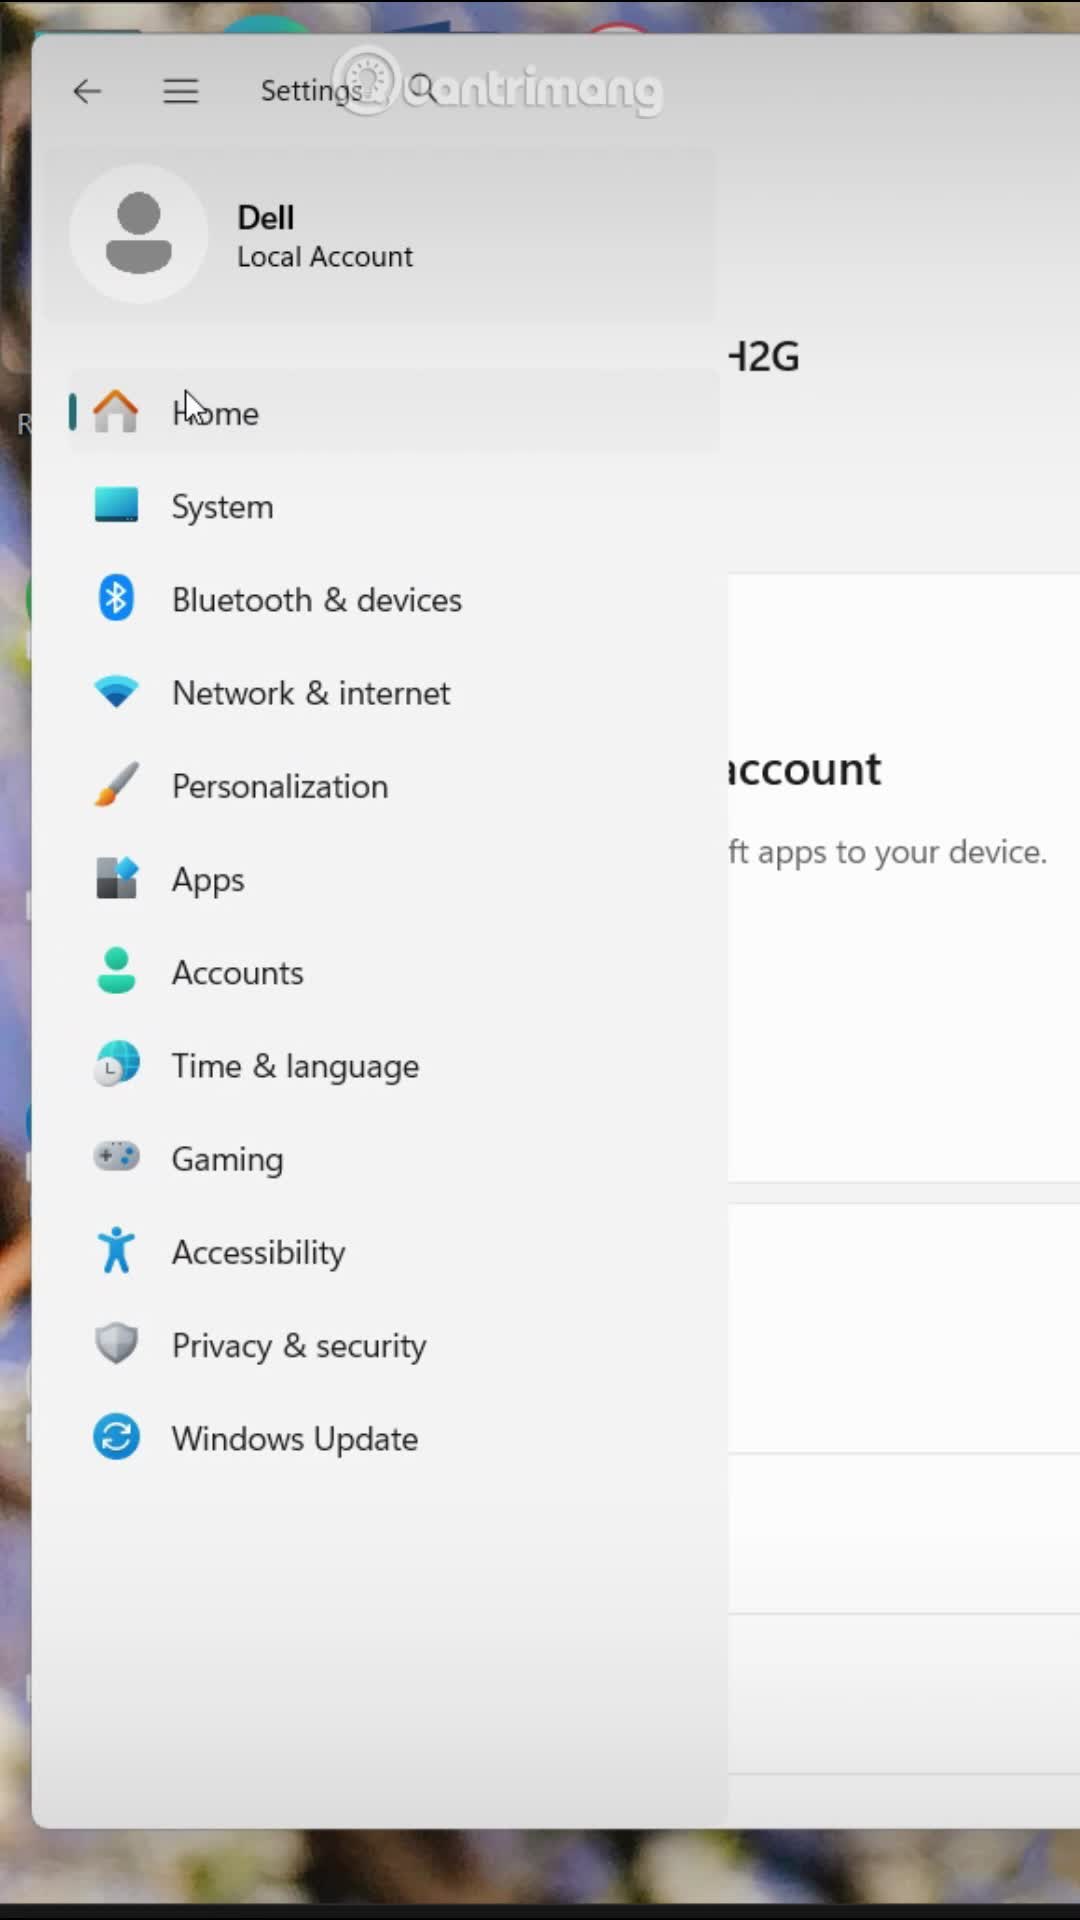1080x1920 pixels.
Task: Select Apps in the sidebar
Action: point(394,878)
